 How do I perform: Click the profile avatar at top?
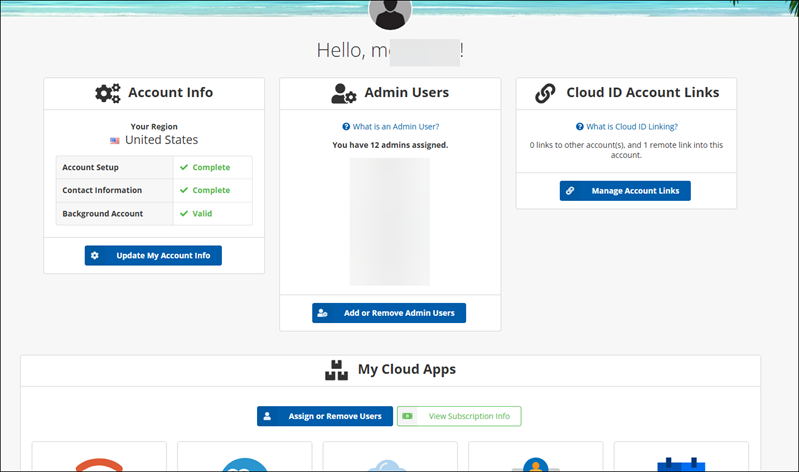click(390, 11)
